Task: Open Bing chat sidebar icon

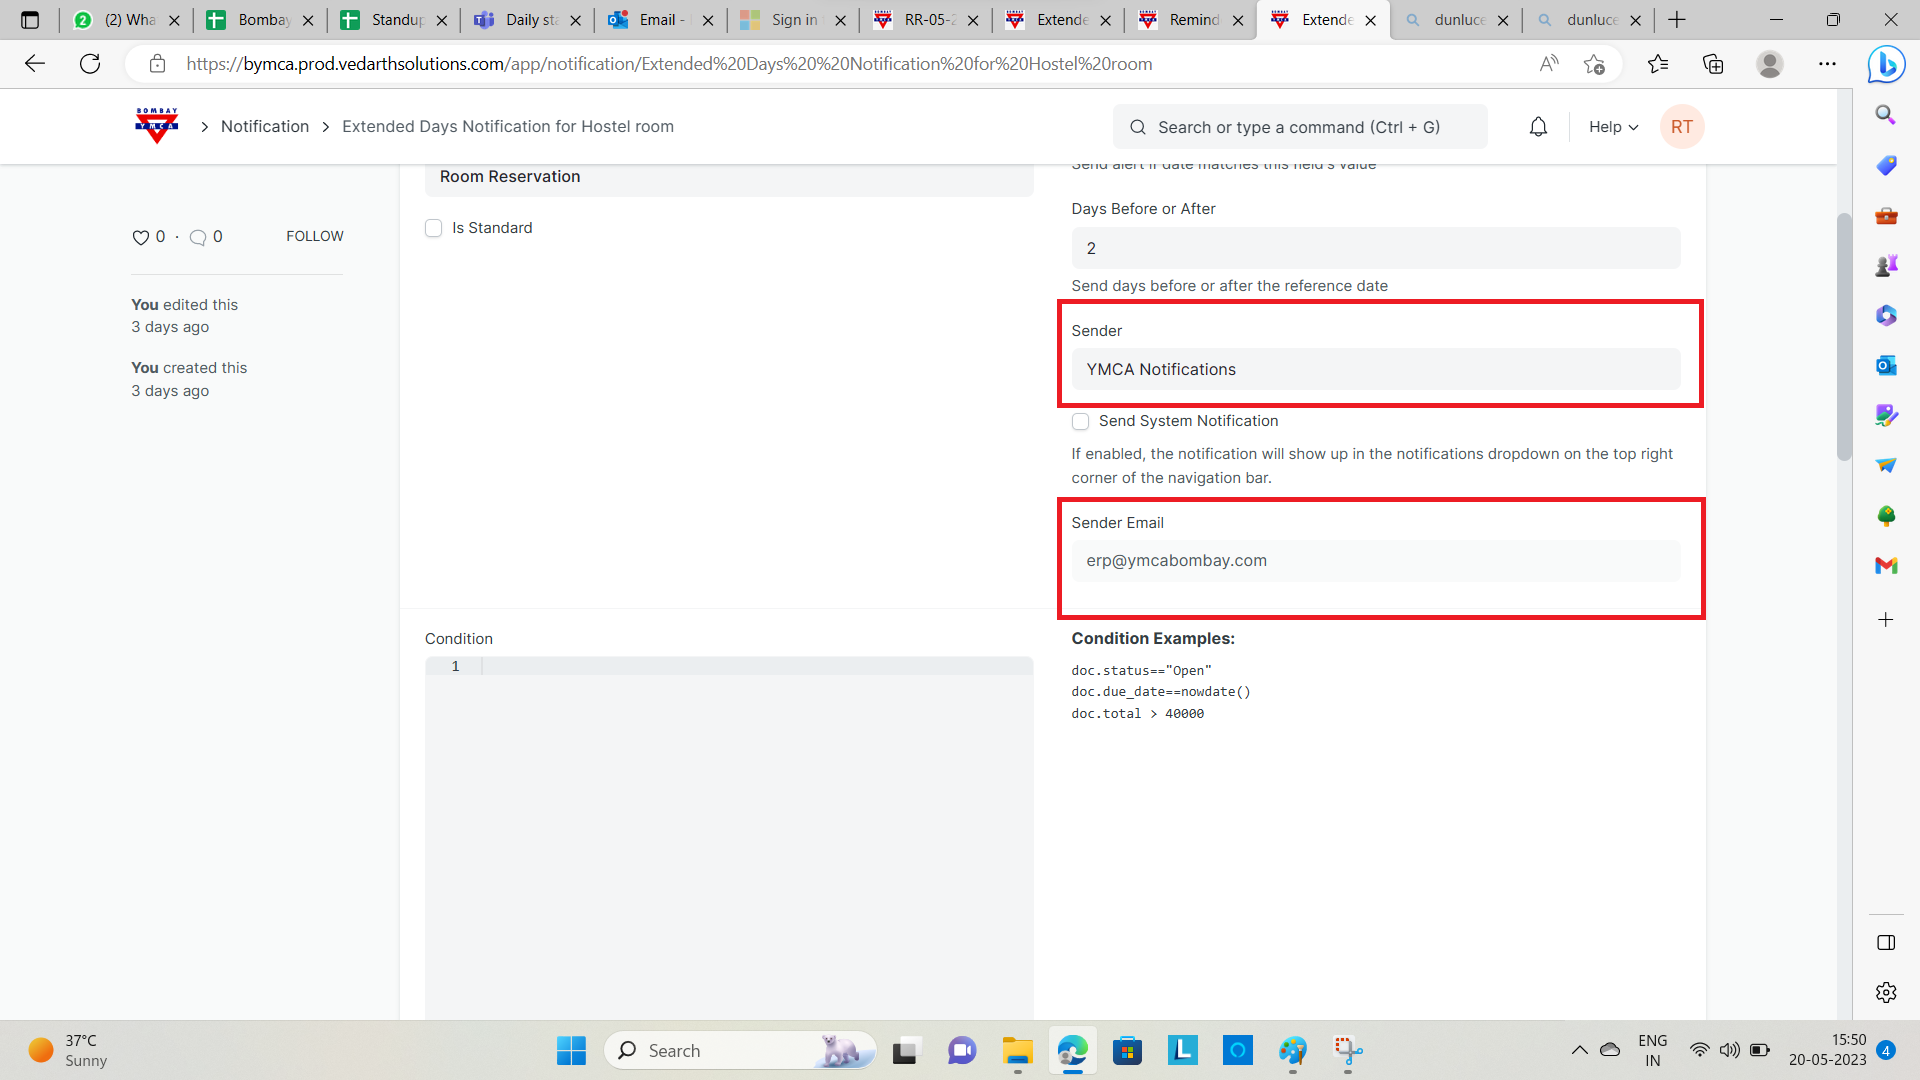Action: tap(1886, 65)
